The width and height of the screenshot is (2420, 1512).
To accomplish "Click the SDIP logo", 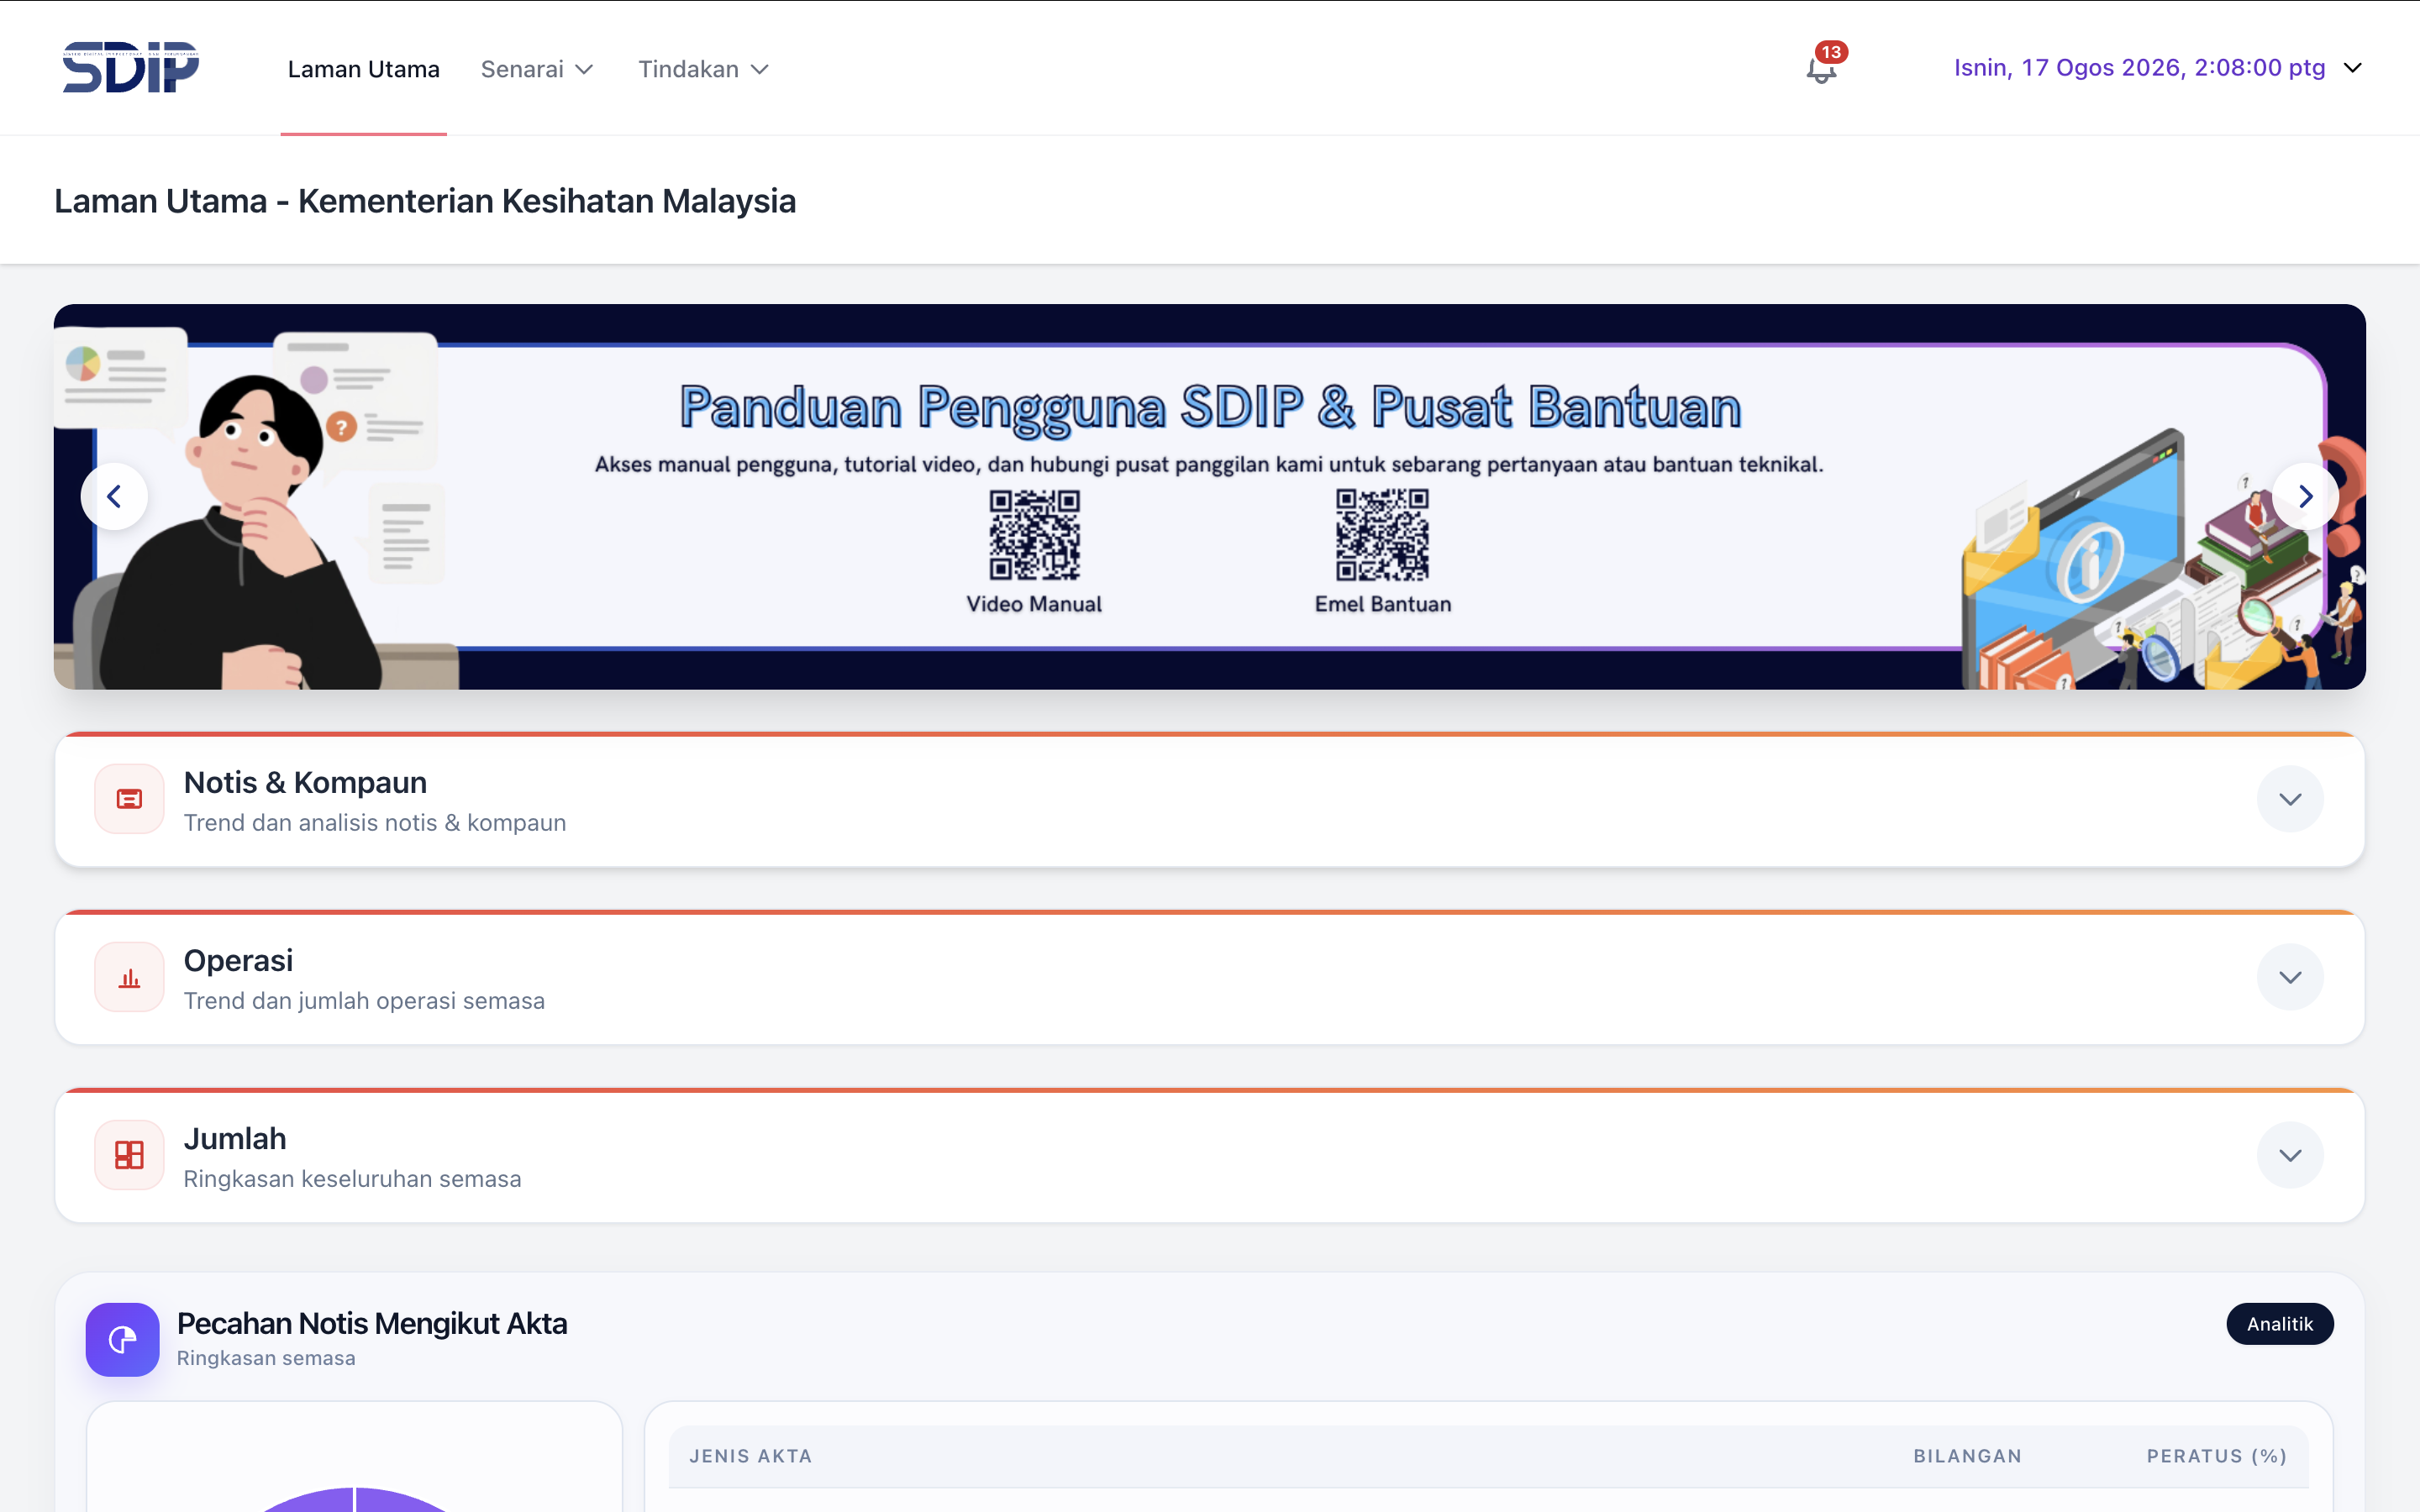I will [x=131, y=67].
